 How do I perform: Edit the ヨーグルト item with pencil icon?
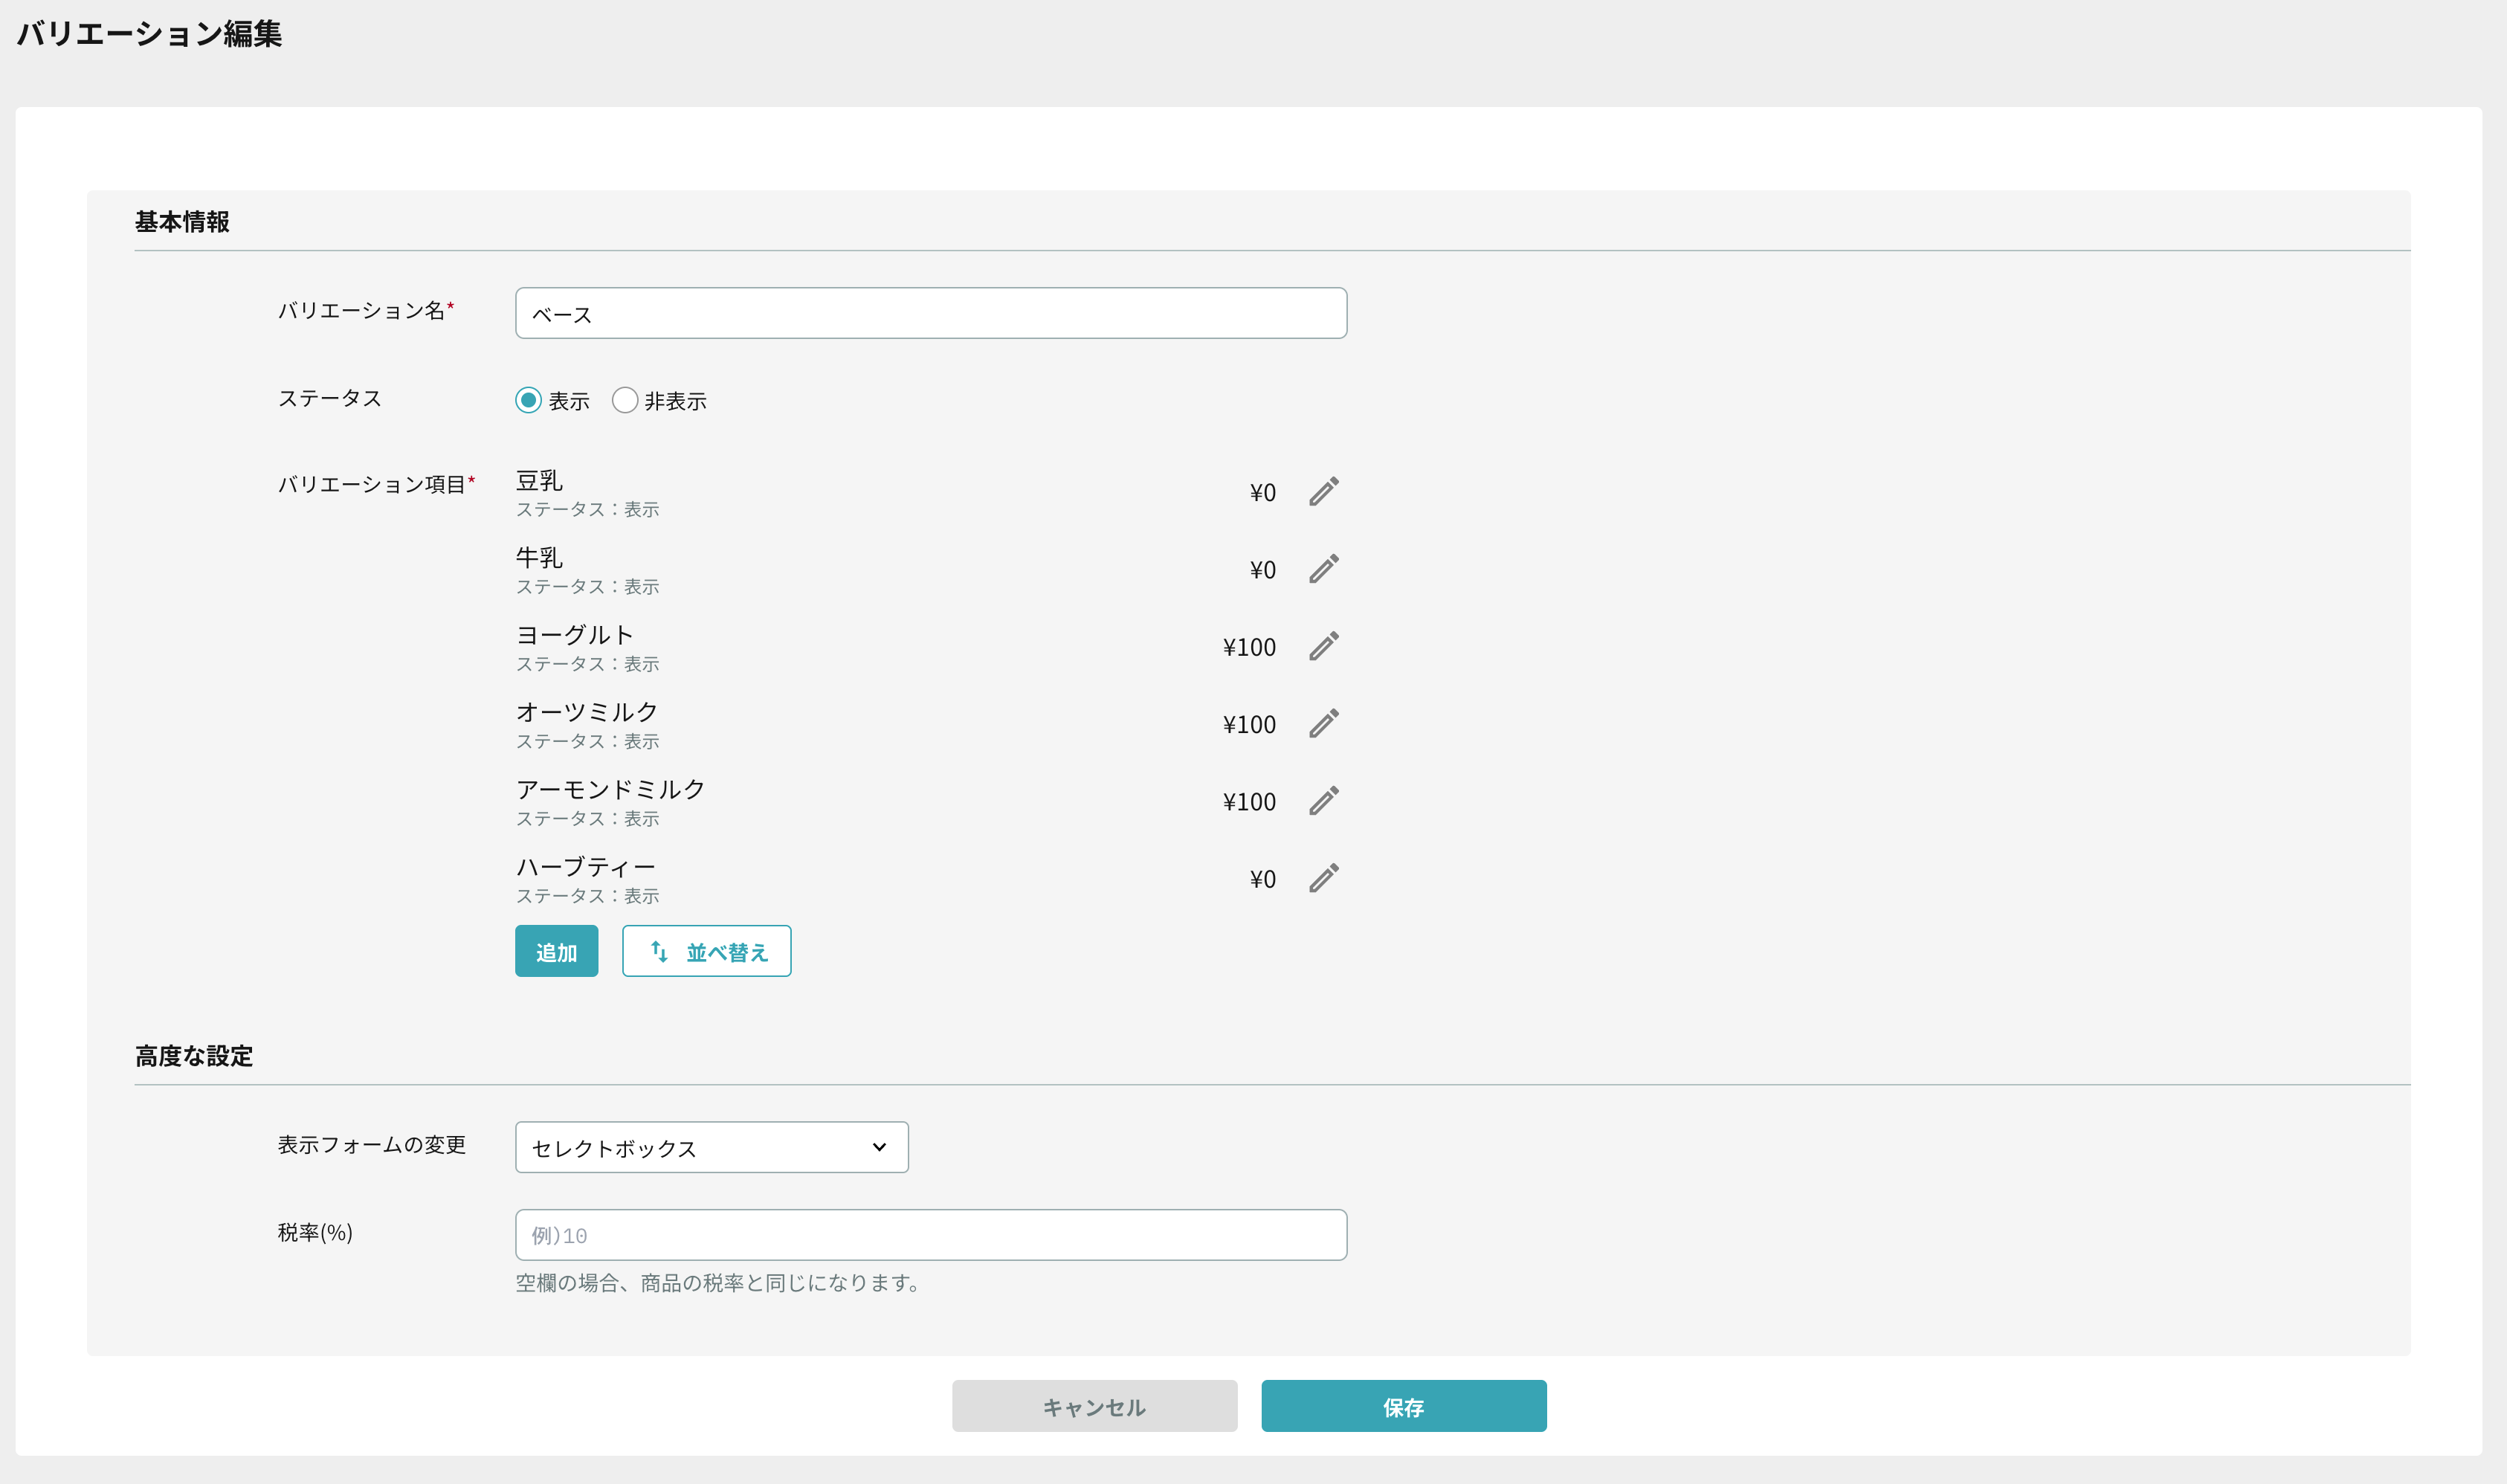pos(1323,647)
